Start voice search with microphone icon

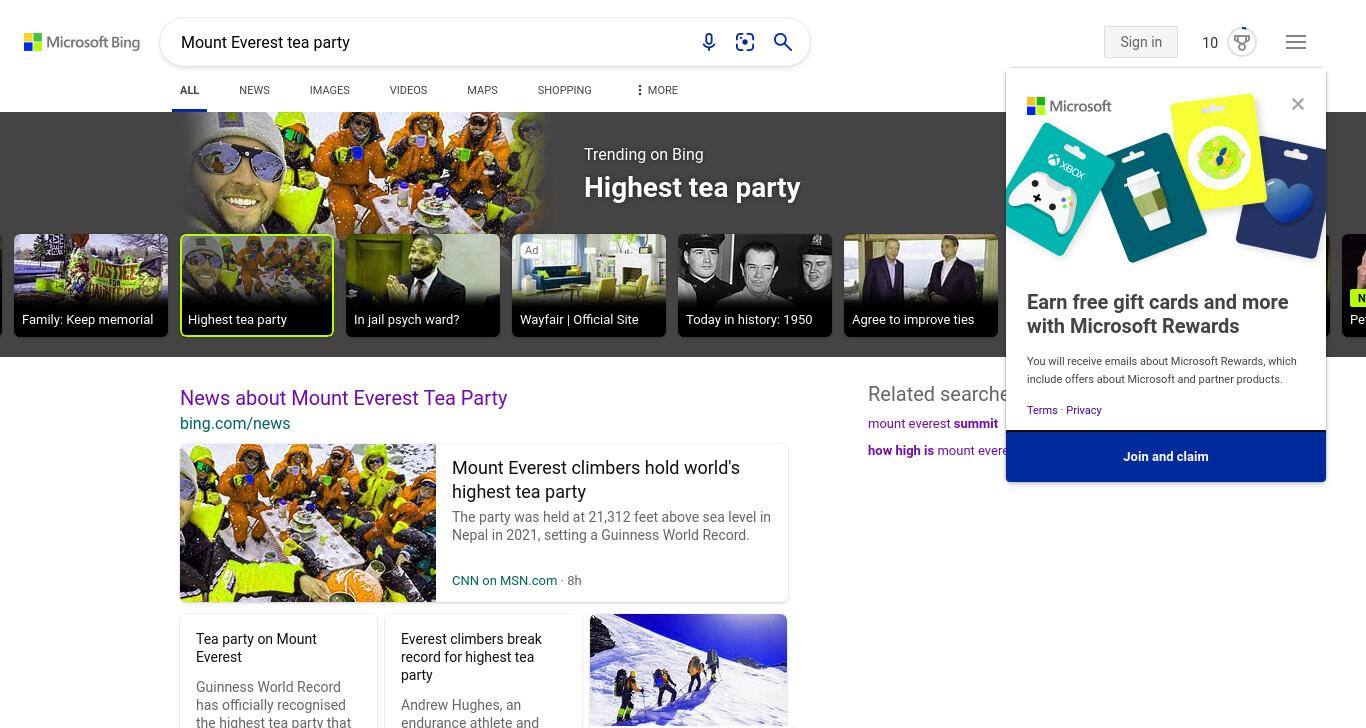point(709,42)
